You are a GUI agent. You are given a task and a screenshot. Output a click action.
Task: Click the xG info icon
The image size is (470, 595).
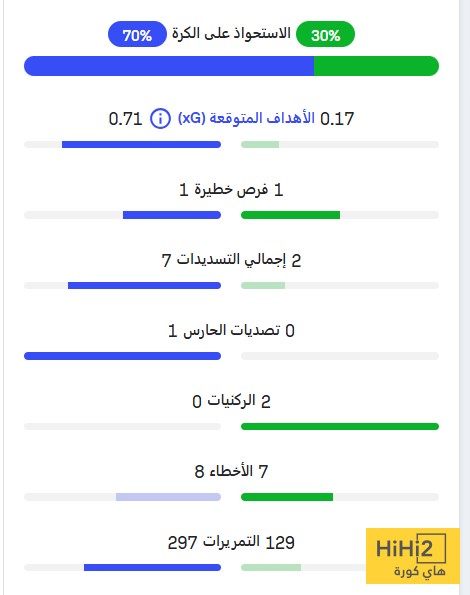click(160, 119)
